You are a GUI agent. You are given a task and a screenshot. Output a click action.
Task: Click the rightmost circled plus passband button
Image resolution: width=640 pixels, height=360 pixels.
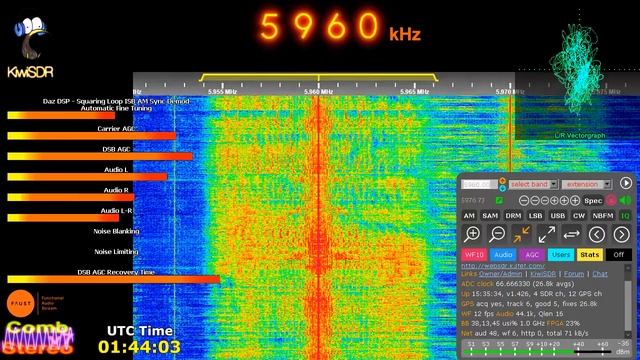click(575, 200)
